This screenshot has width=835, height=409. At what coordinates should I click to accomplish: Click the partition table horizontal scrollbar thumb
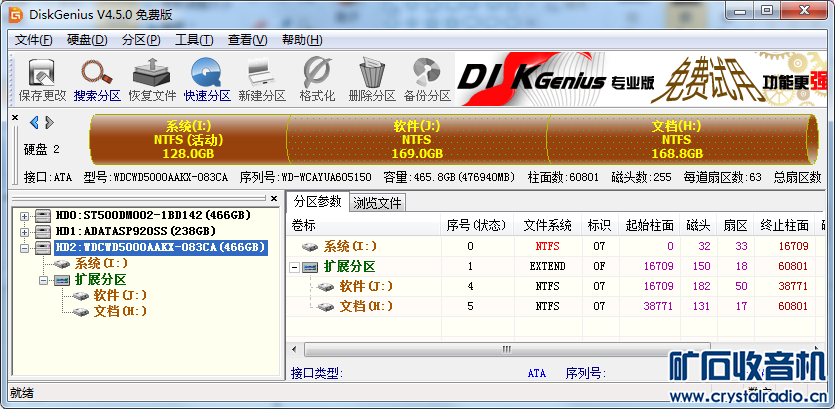point(507,349)
